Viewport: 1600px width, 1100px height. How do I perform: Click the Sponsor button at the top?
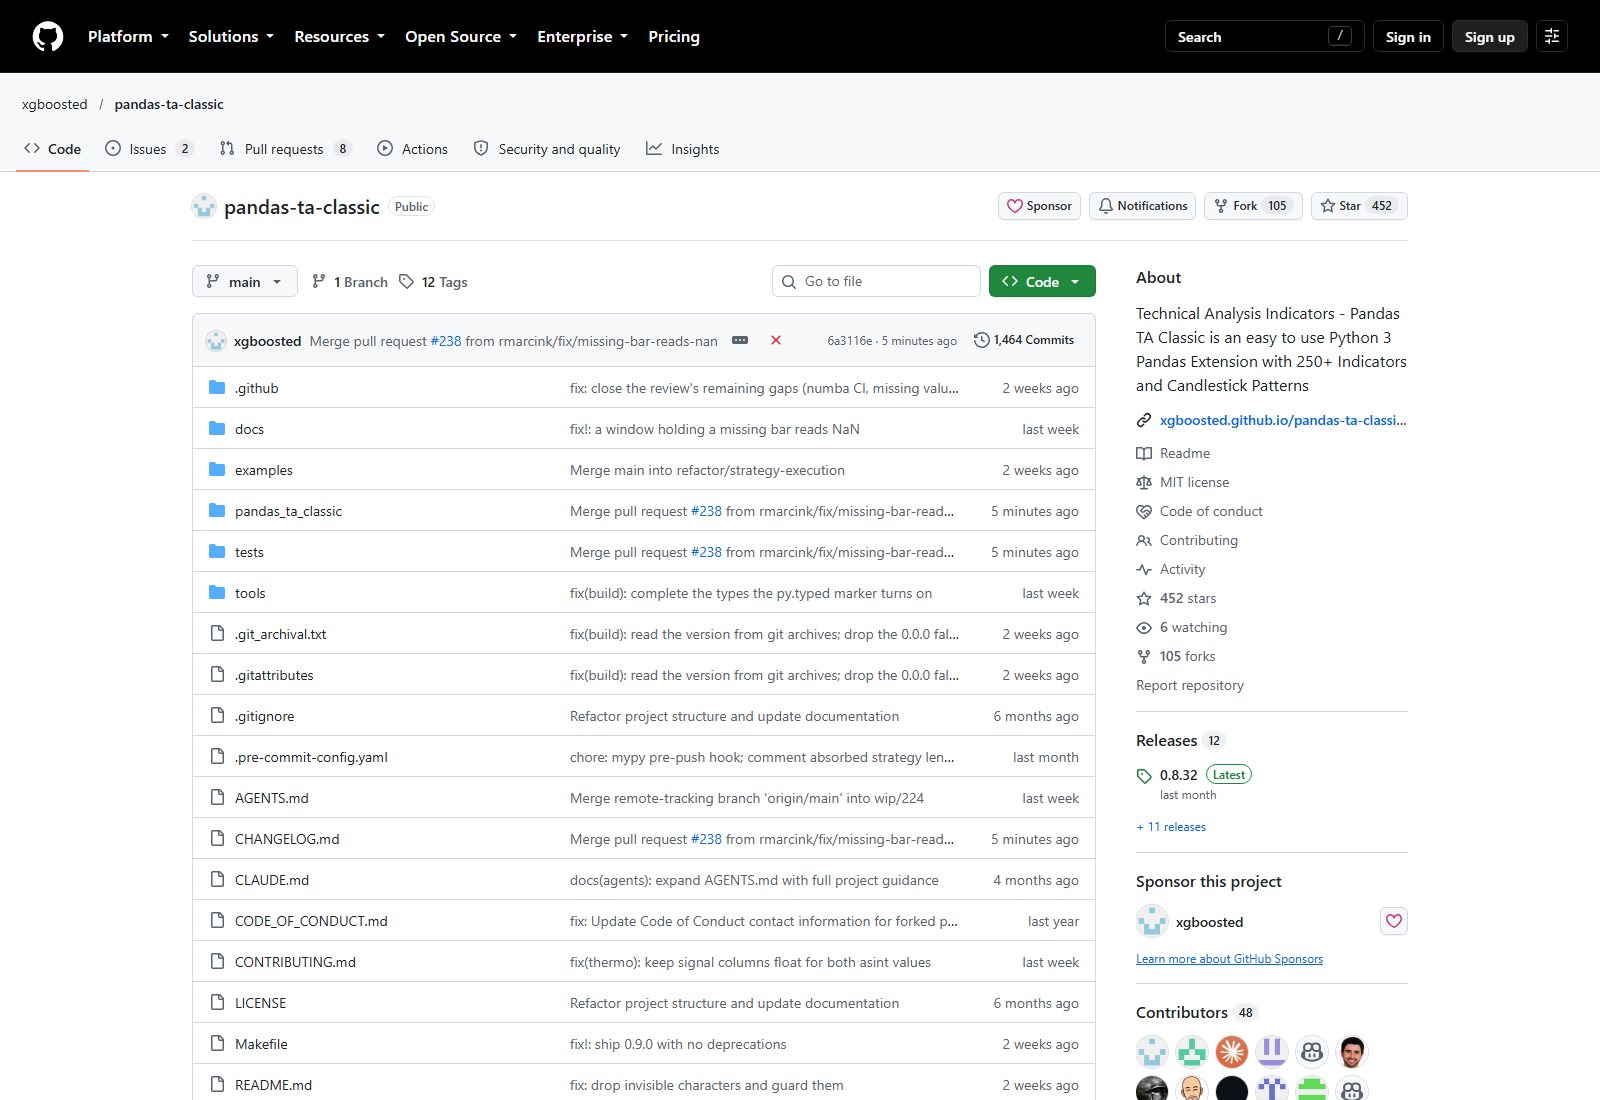1039,206
